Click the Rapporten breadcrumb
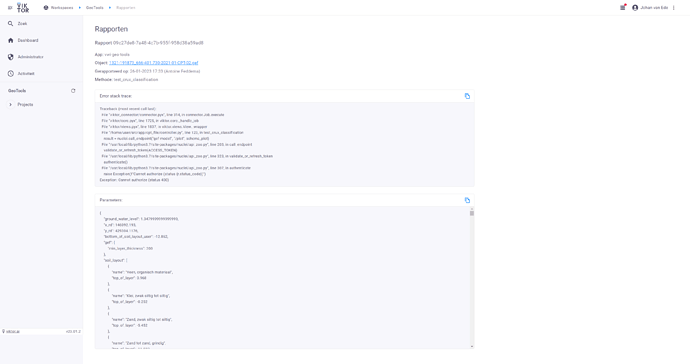Screen dimensions: 690x364 tap(126, 7)
